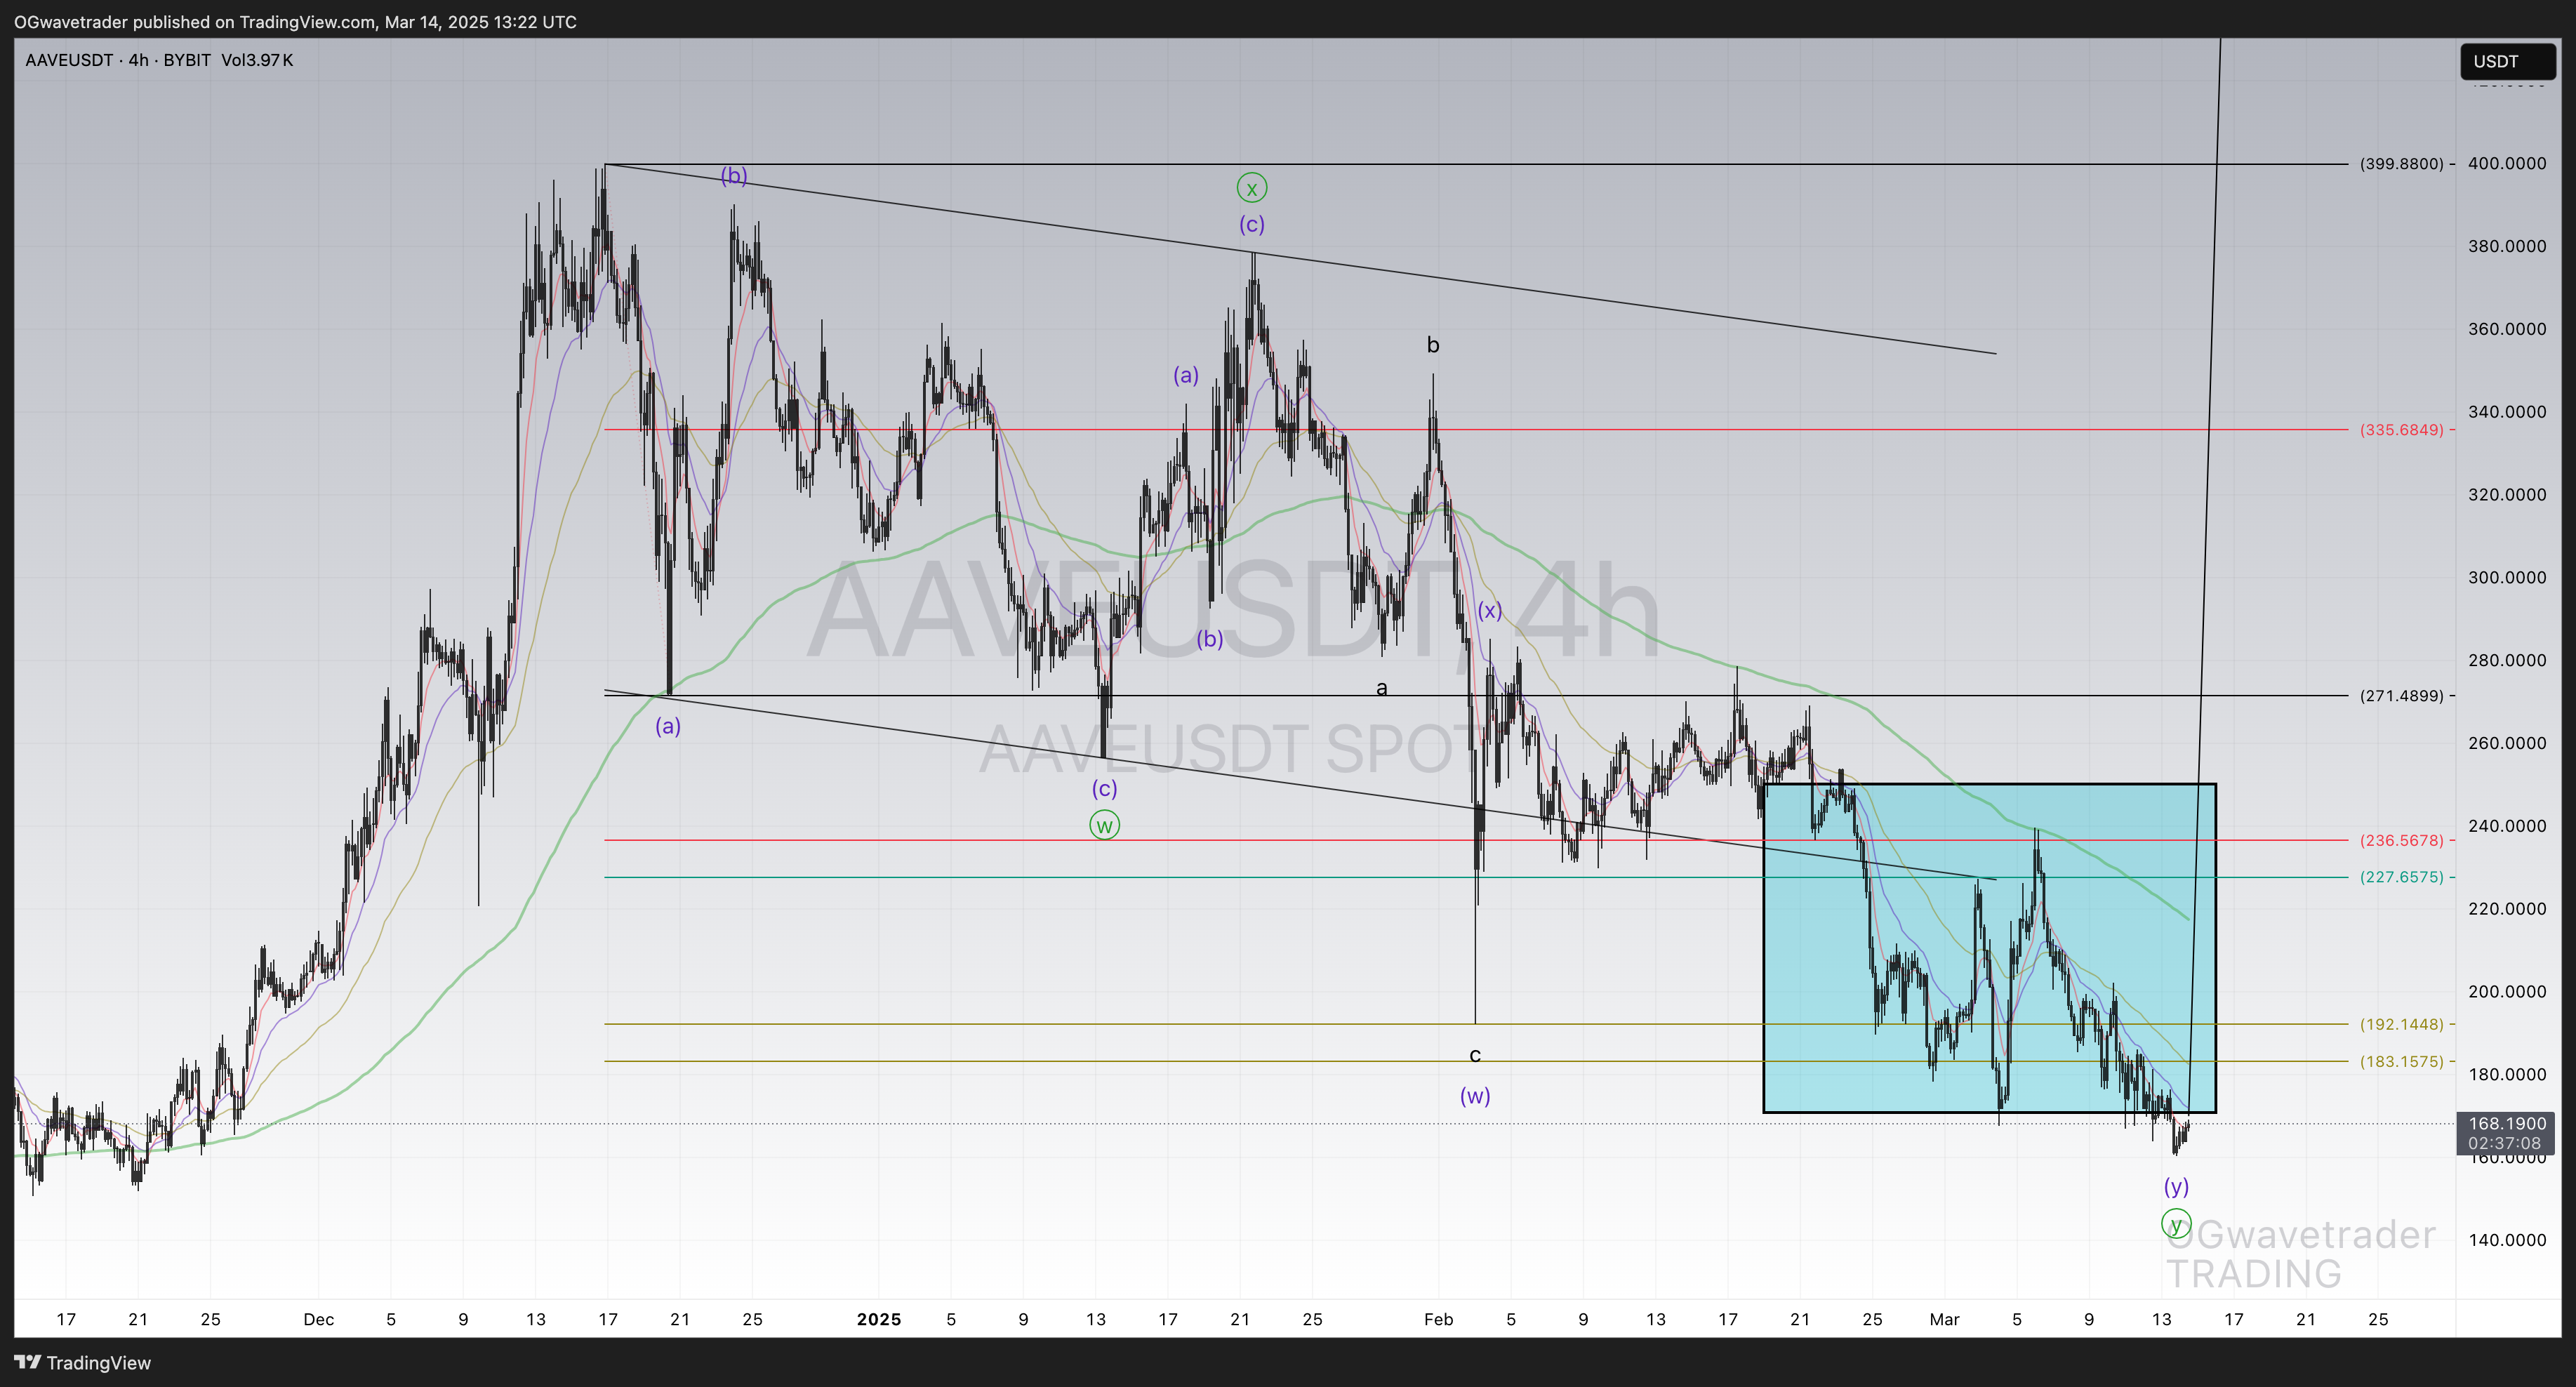The height and width of the screenshot is (1387, 2576).
Task: Click the 140.0000 price axis tick
Action: [2507, 1240]
